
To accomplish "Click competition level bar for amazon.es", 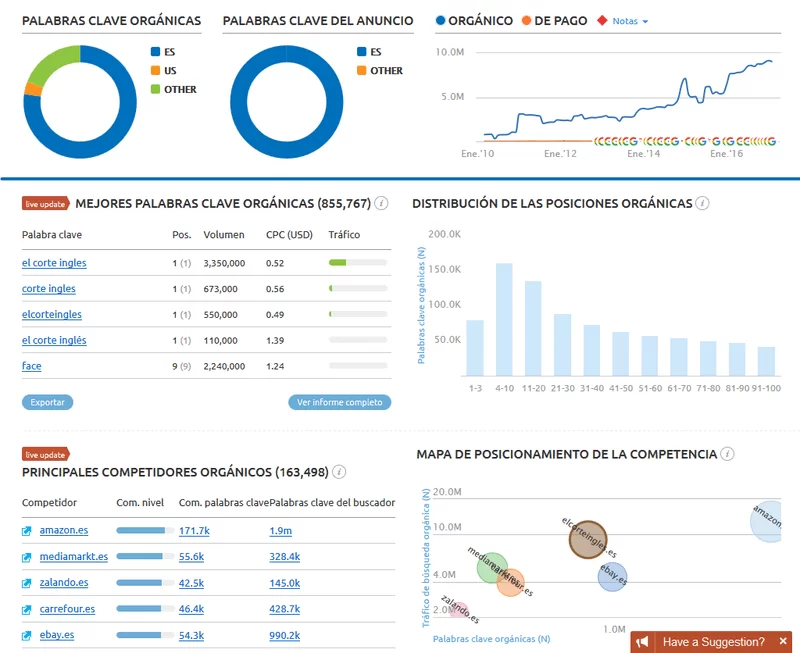I will (145, 531).
